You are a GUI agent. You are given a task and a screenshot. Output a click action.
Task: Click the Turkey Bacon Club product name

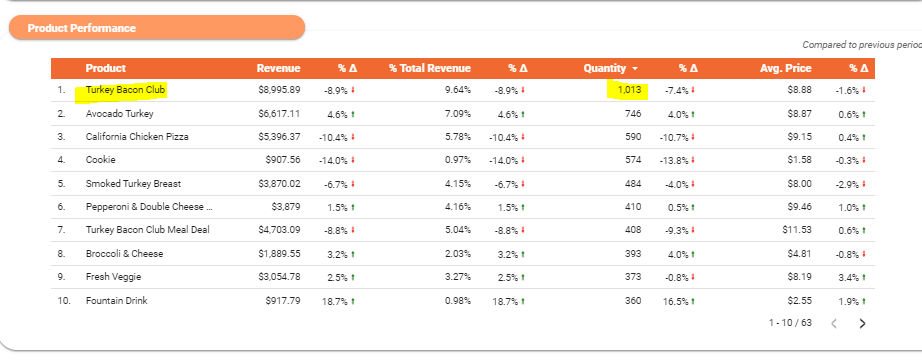click(x=125, y=91)
